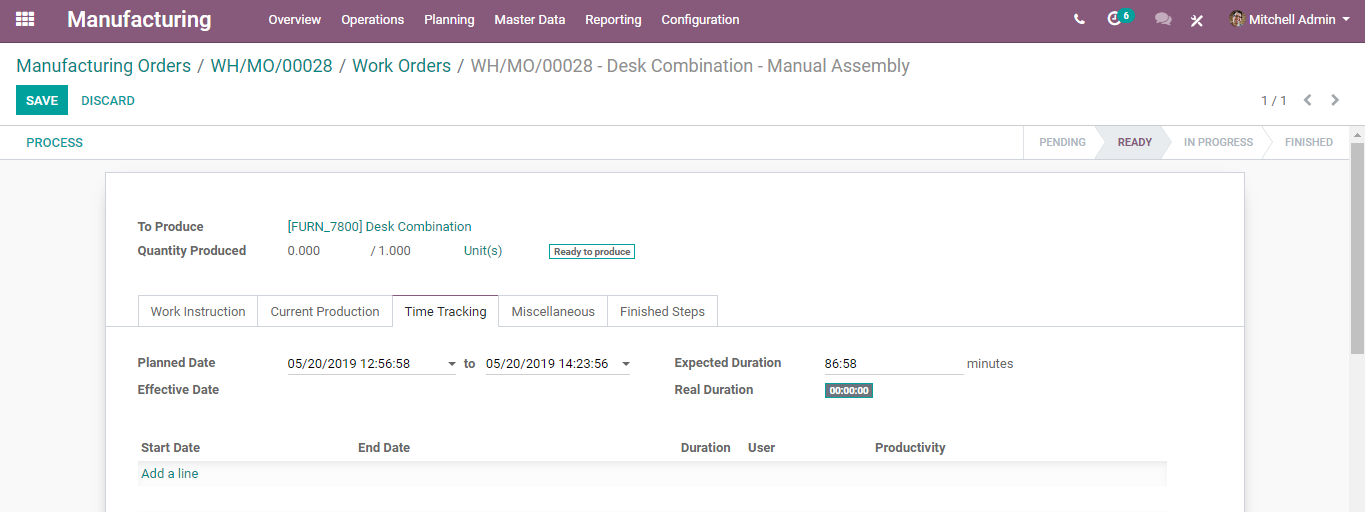The height and width of the screenshot is (512, 1365).
Task: Click the vertical page scrollbar
Action: coord(1357,250)
